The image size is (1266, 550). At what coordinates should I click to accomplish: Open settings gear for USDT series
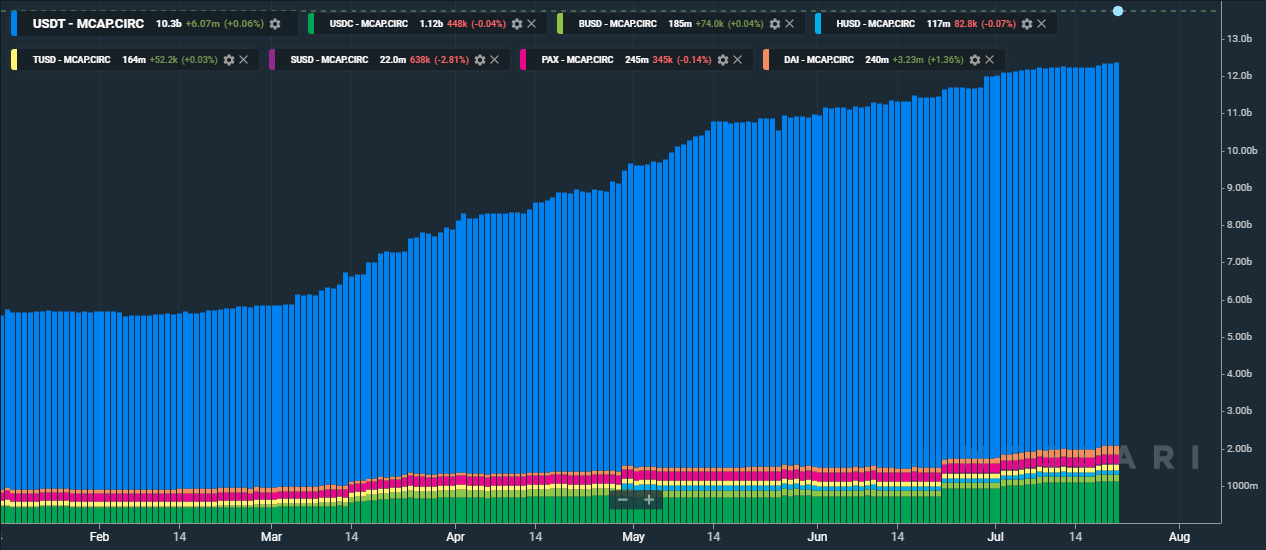tap(275, 23)
